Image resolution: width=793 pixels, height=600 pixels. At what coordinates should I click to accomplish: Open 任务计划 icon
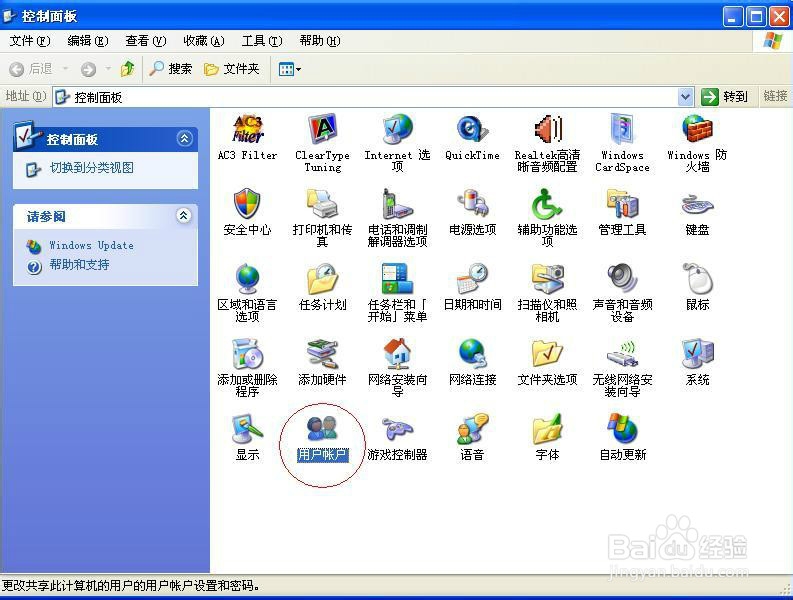[322, 279]
